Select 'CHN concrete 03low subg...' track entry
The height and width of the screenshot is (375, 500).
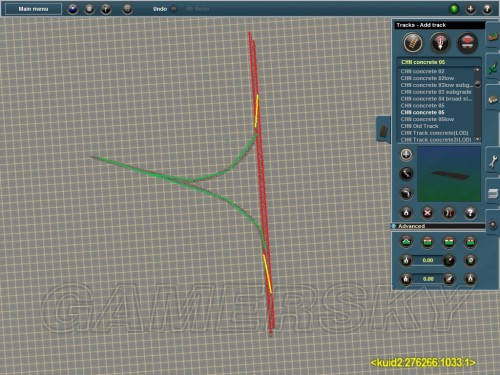[x=437, y=85]
